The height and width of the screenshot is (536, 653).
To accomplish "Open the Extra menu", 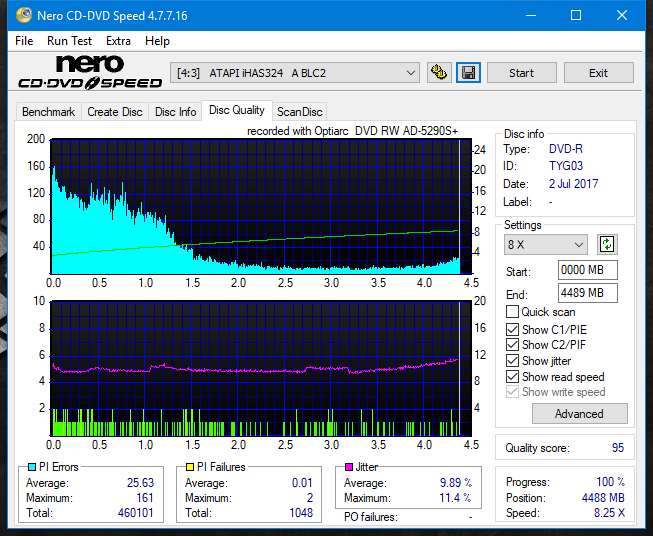I will 118,41.
